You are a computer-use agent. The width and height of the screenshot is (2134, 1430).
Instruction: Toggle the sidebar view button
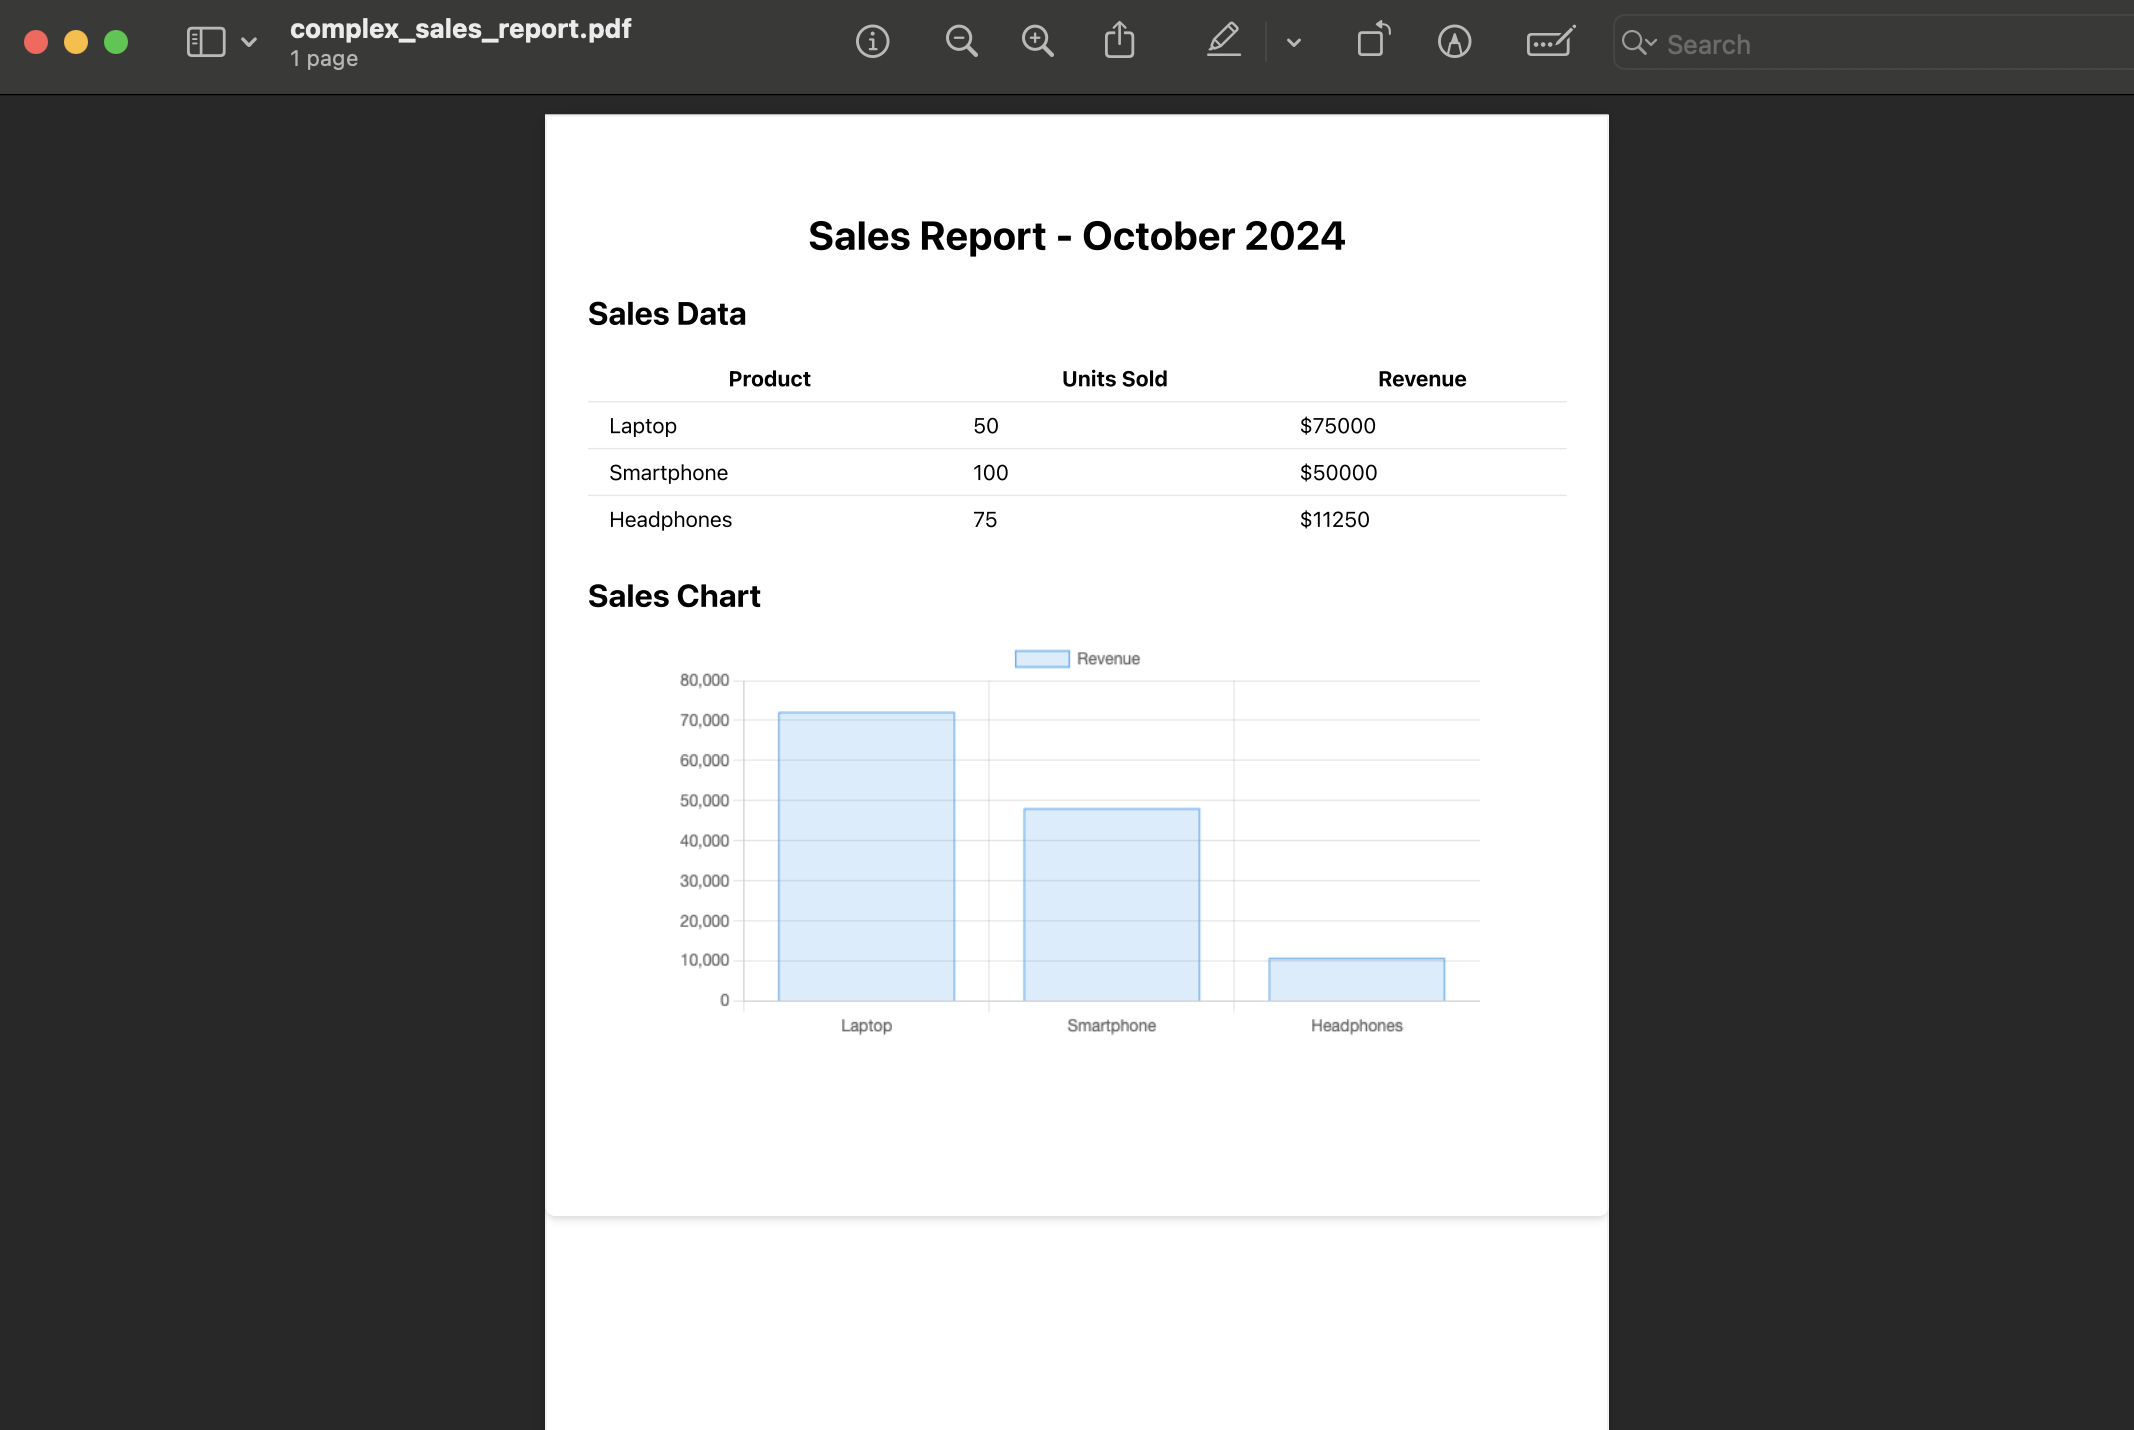pos(206,42)
